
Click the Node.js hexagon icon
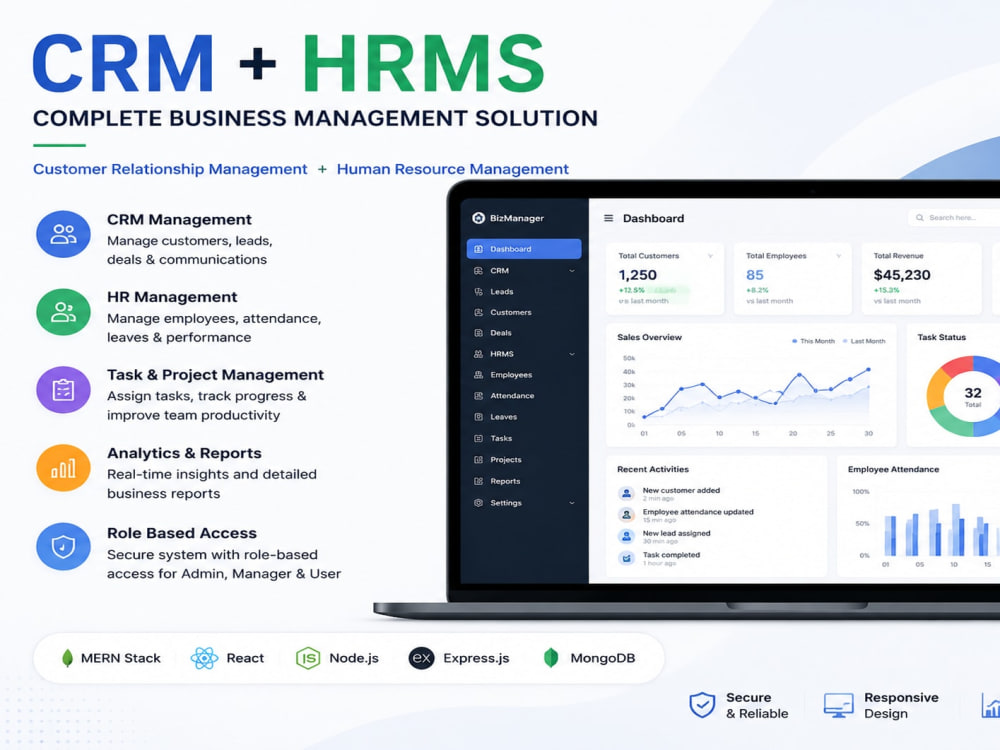tap(308, 658)
